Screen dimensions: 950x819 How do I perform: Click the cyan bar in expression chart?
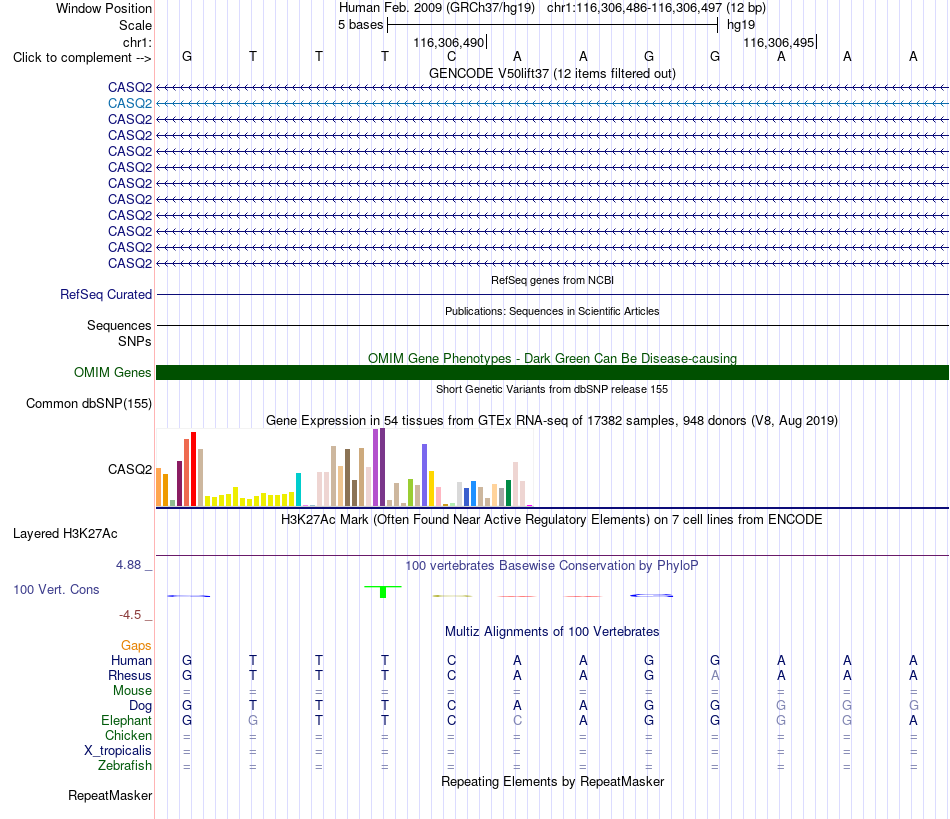tap(298, 489)
